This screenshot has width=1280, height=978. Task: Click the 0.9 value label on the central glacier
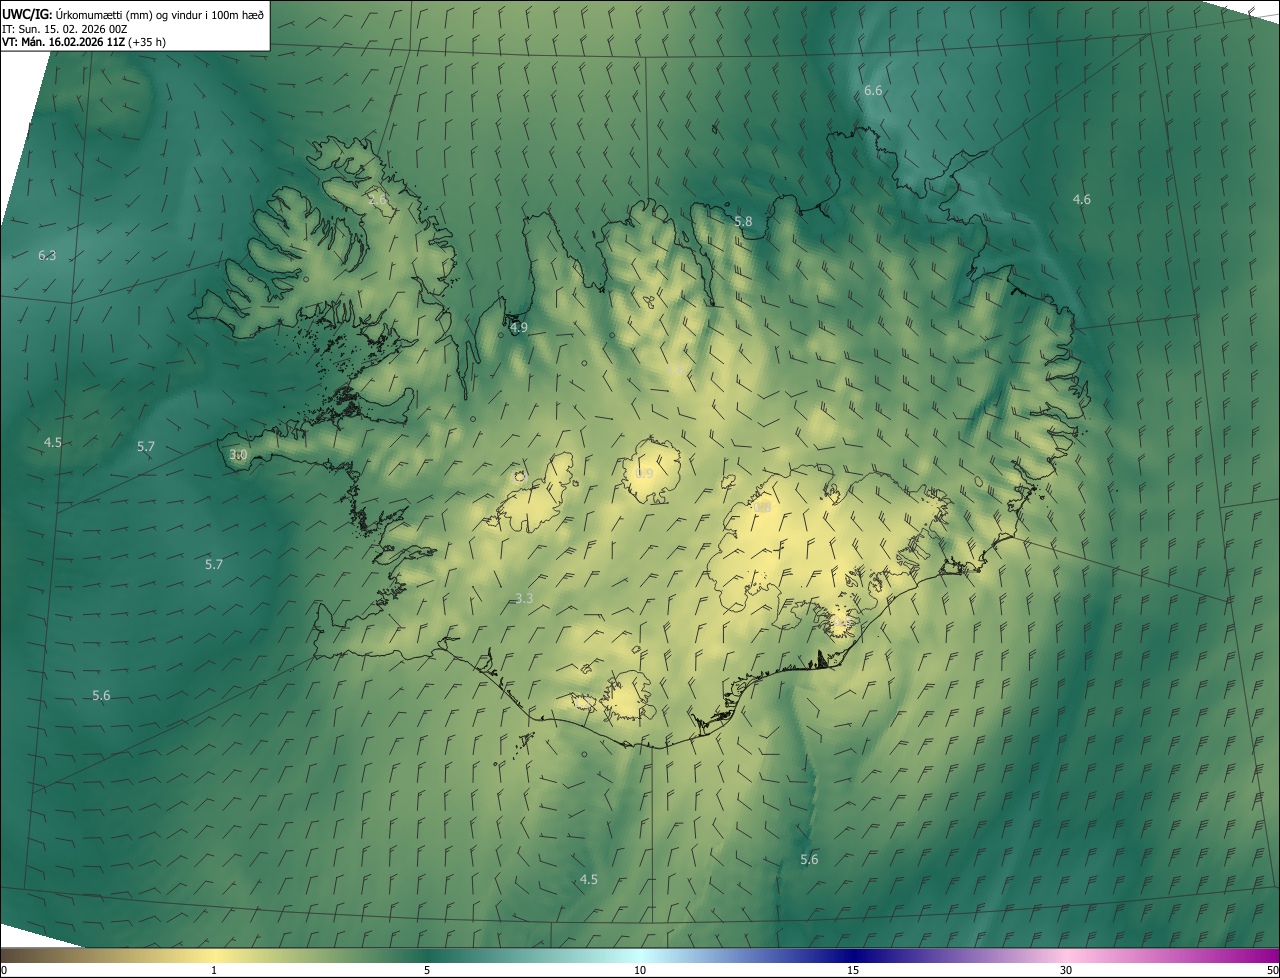pos(645,474)
